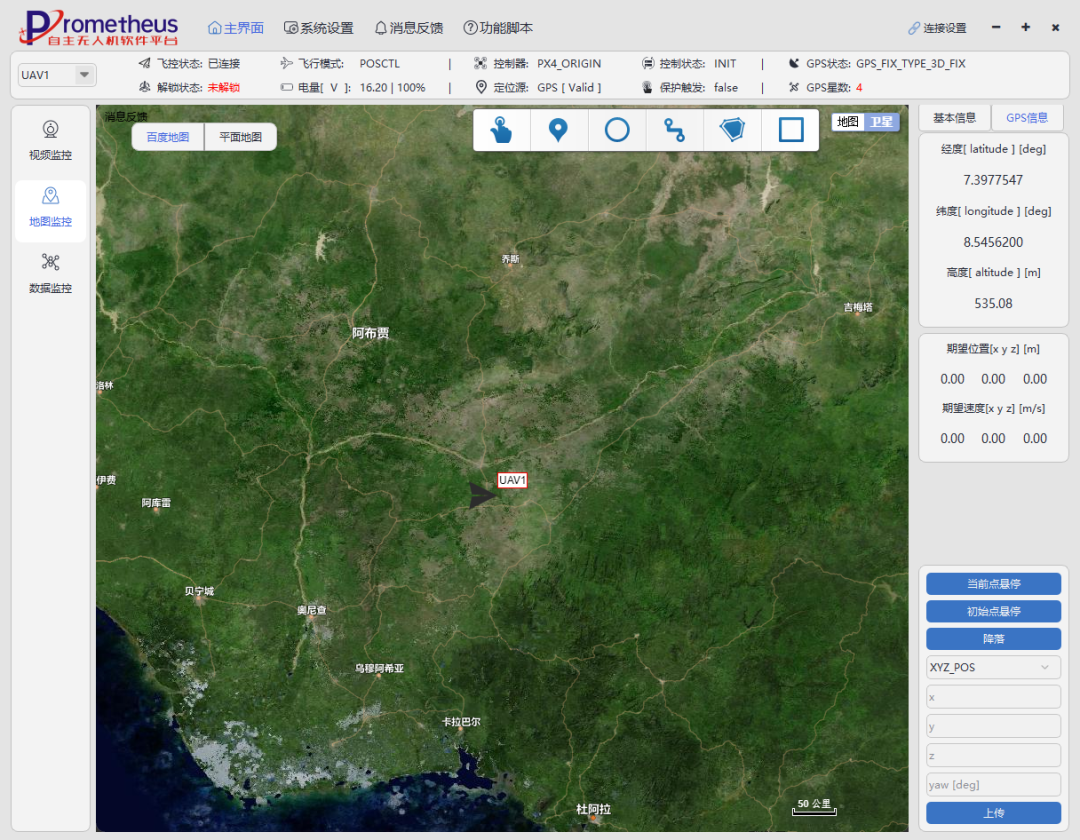The width and height of the screenshot is (1080, 840).
Task: Select the polygon drawing tool
Action: pos(733,130)
